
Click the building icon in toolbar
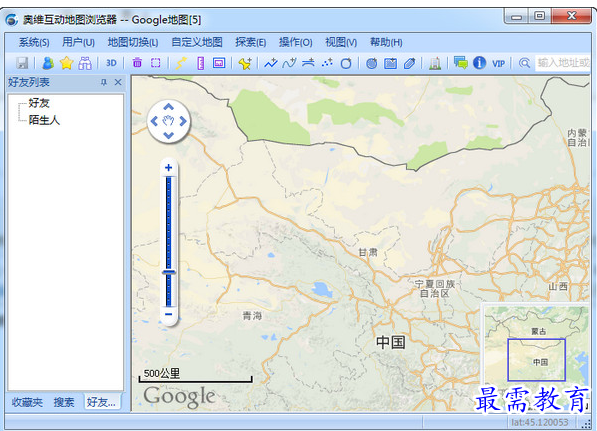click(435, 63)
